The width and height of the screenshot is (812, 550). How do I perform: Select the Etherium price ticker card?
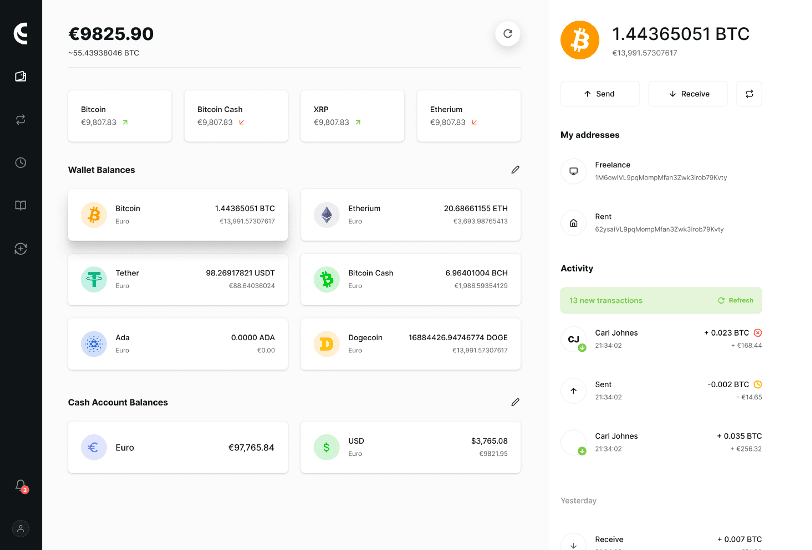point(468,115)
